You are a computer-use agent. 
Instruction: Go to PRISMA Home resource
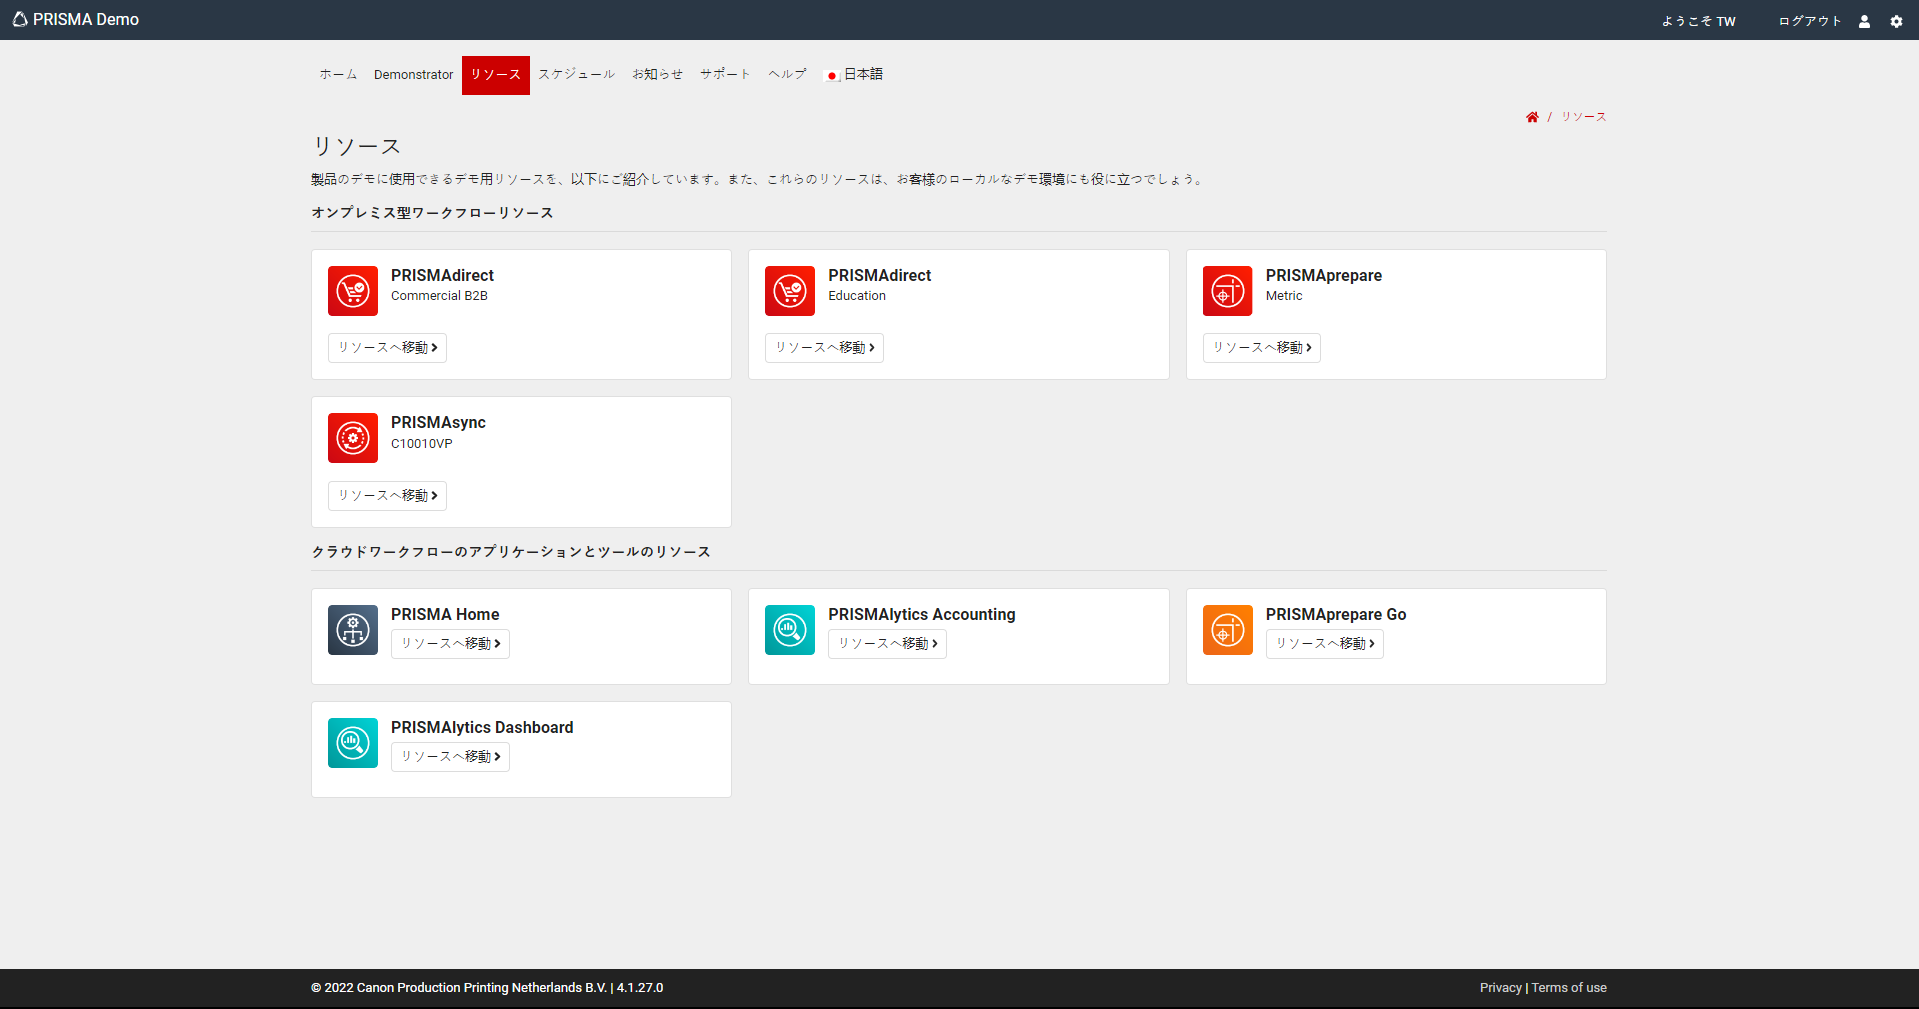click(450, 644)
